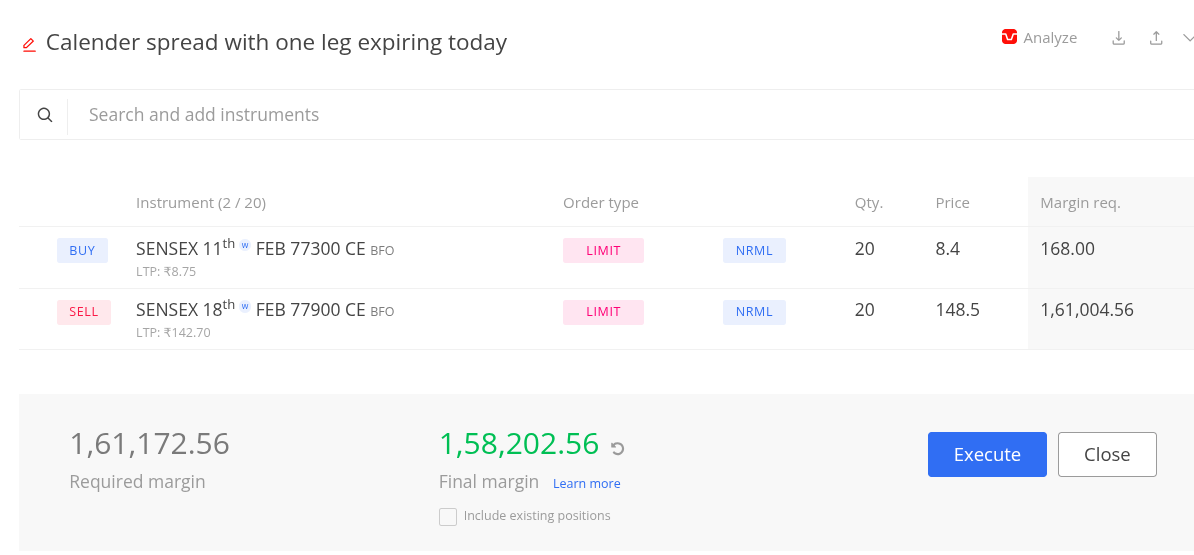Close the basket dialog

pos(1107,455)
